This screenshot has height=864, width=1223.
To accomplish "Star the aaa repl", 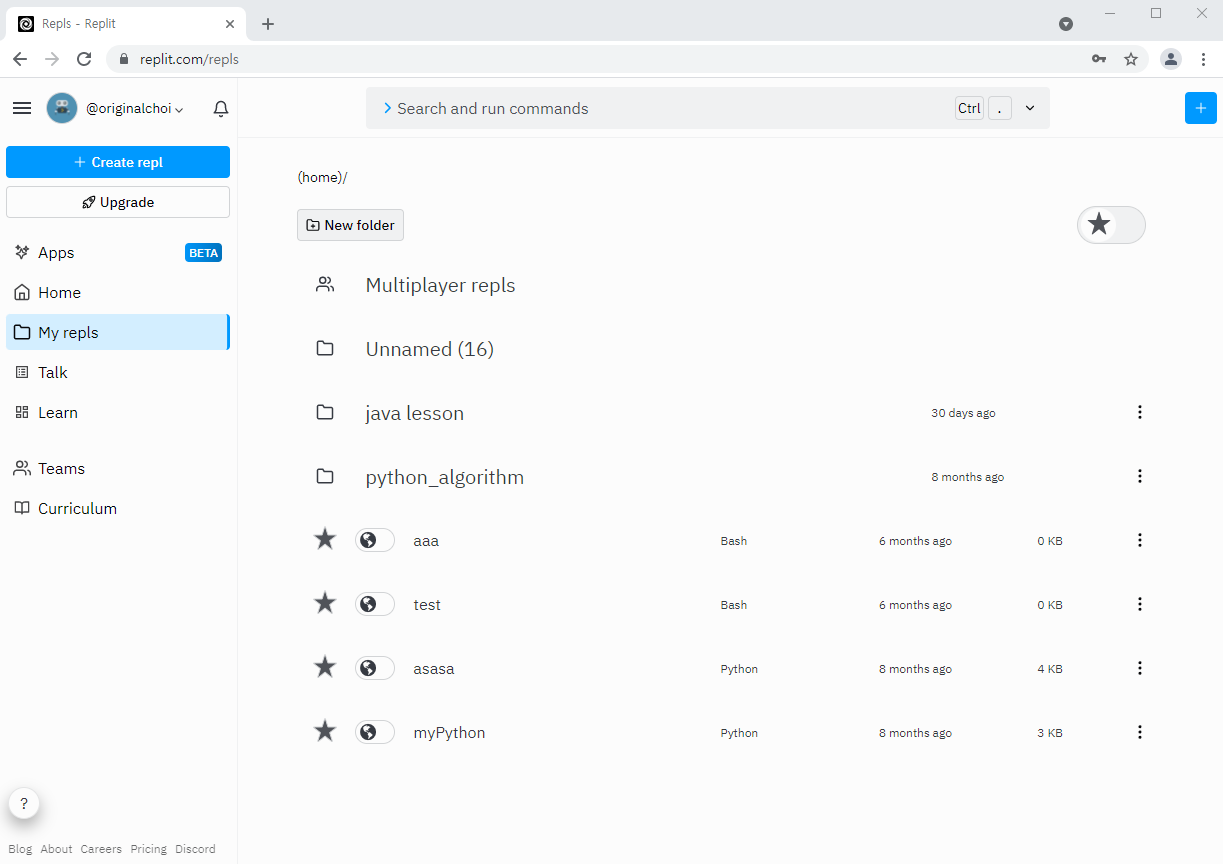I will coord(325,540).
